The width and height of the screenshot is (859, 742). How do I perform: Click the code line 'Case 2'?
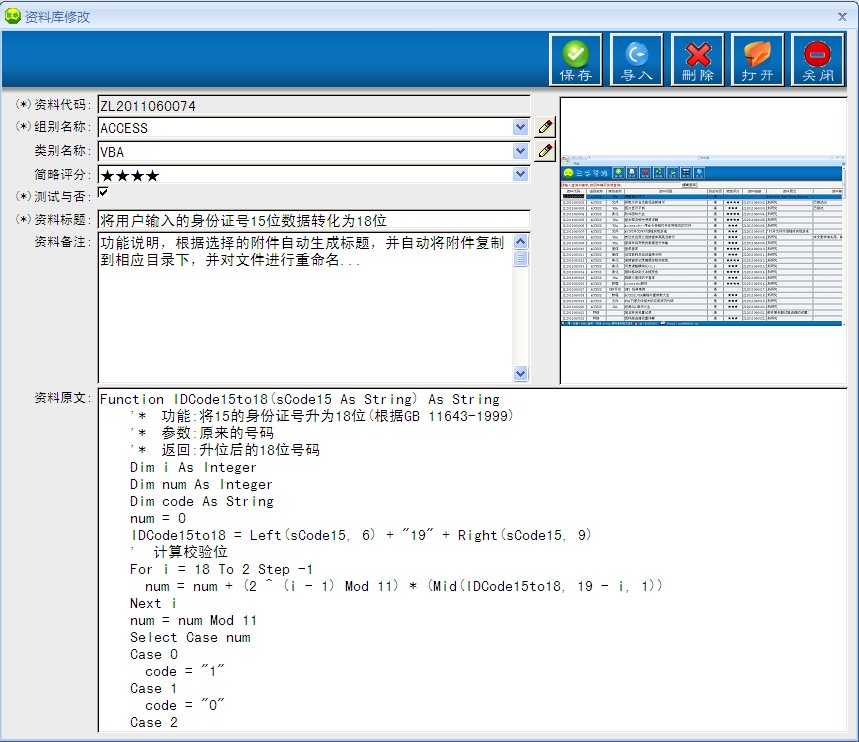[x=154, y=722]
